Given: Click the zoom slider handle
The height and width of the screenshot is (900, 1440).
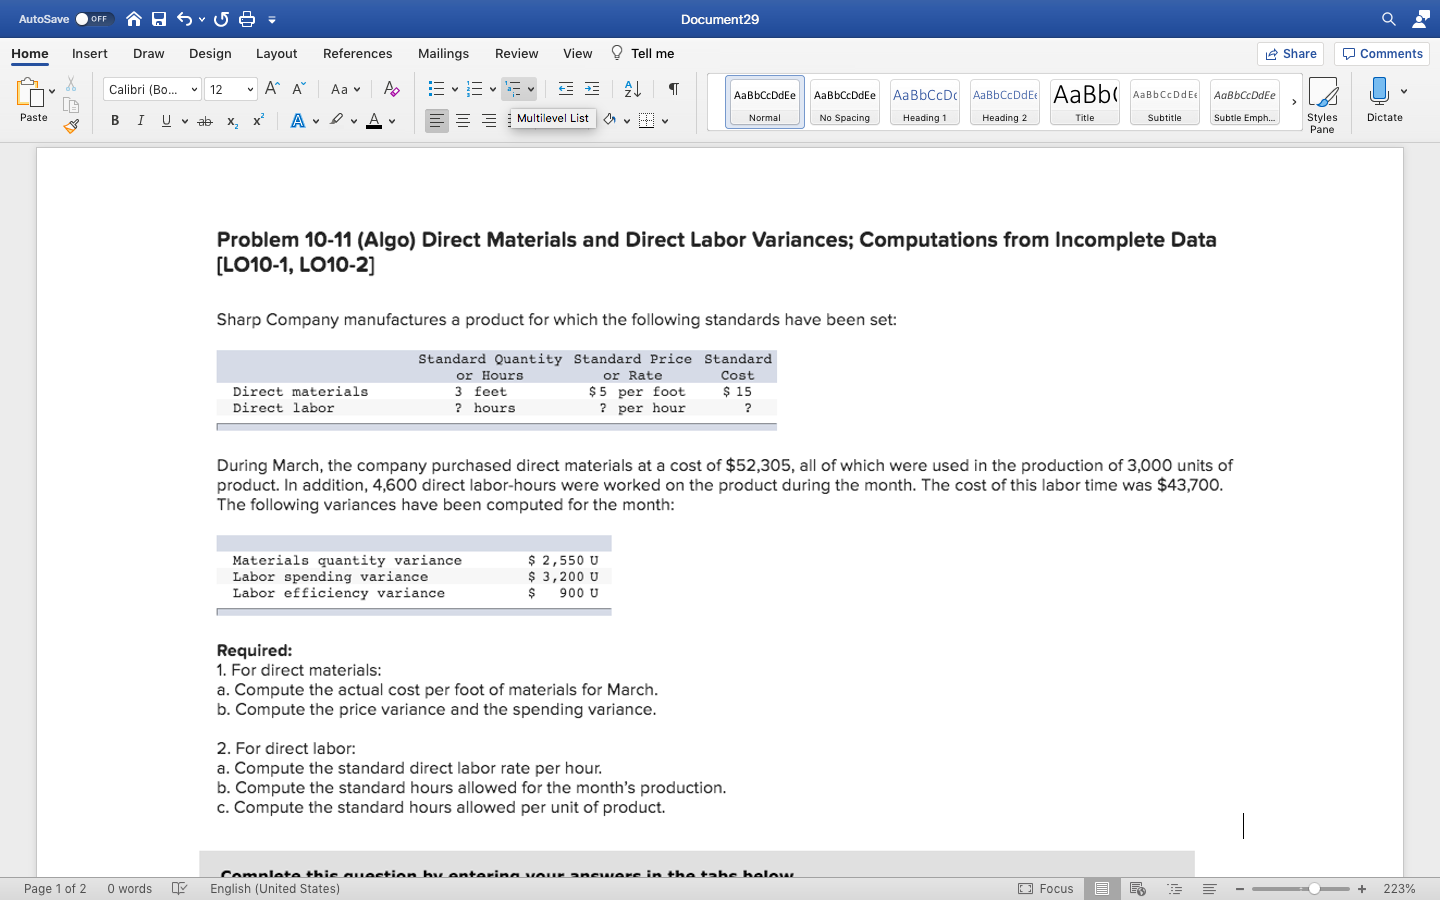Looking at the screenshot, I should click(x=1314, y=888).
